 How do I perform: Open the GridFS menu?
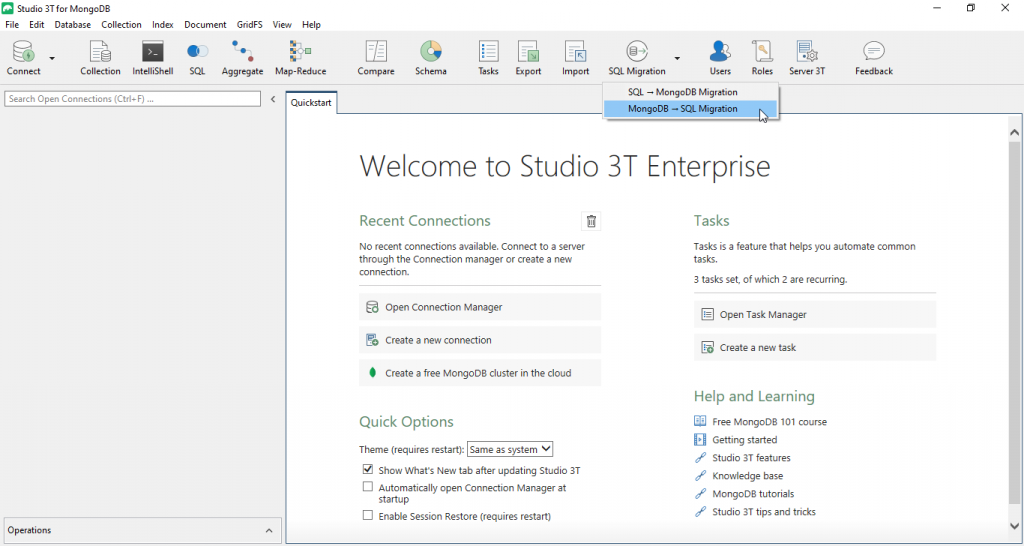(x=249, y=24)
